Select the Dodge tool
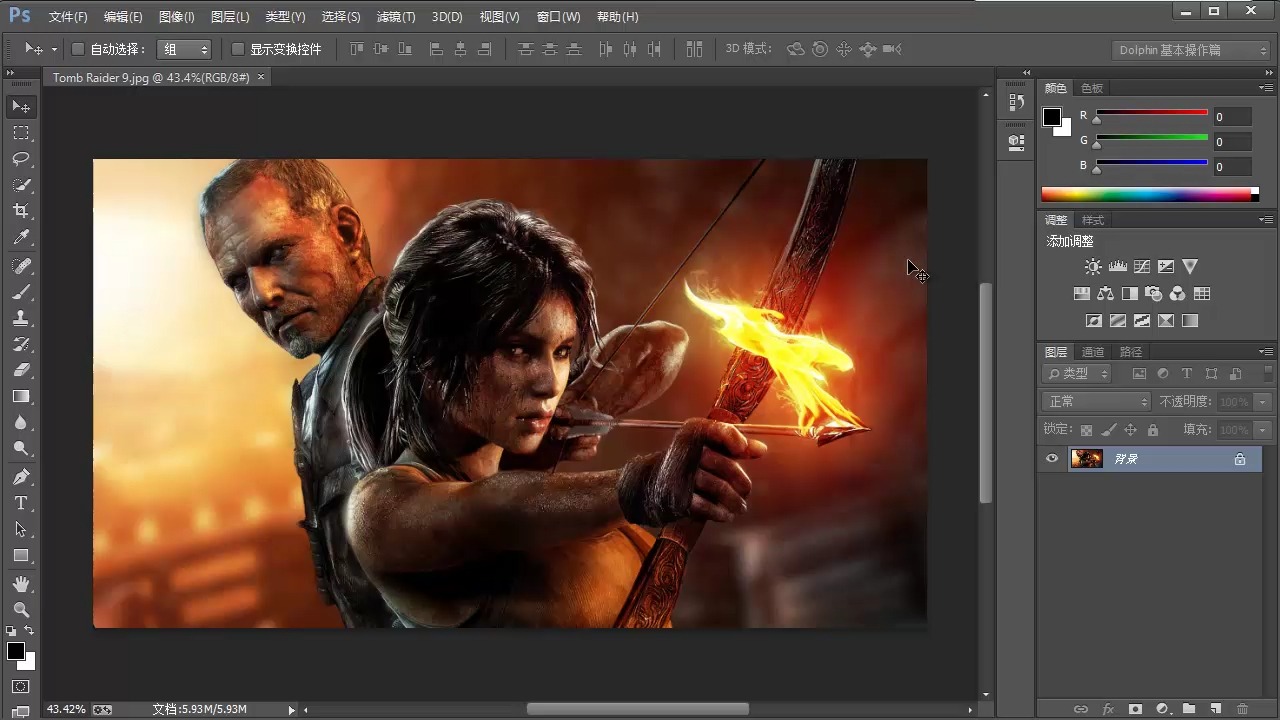 [x=21, y=448]
